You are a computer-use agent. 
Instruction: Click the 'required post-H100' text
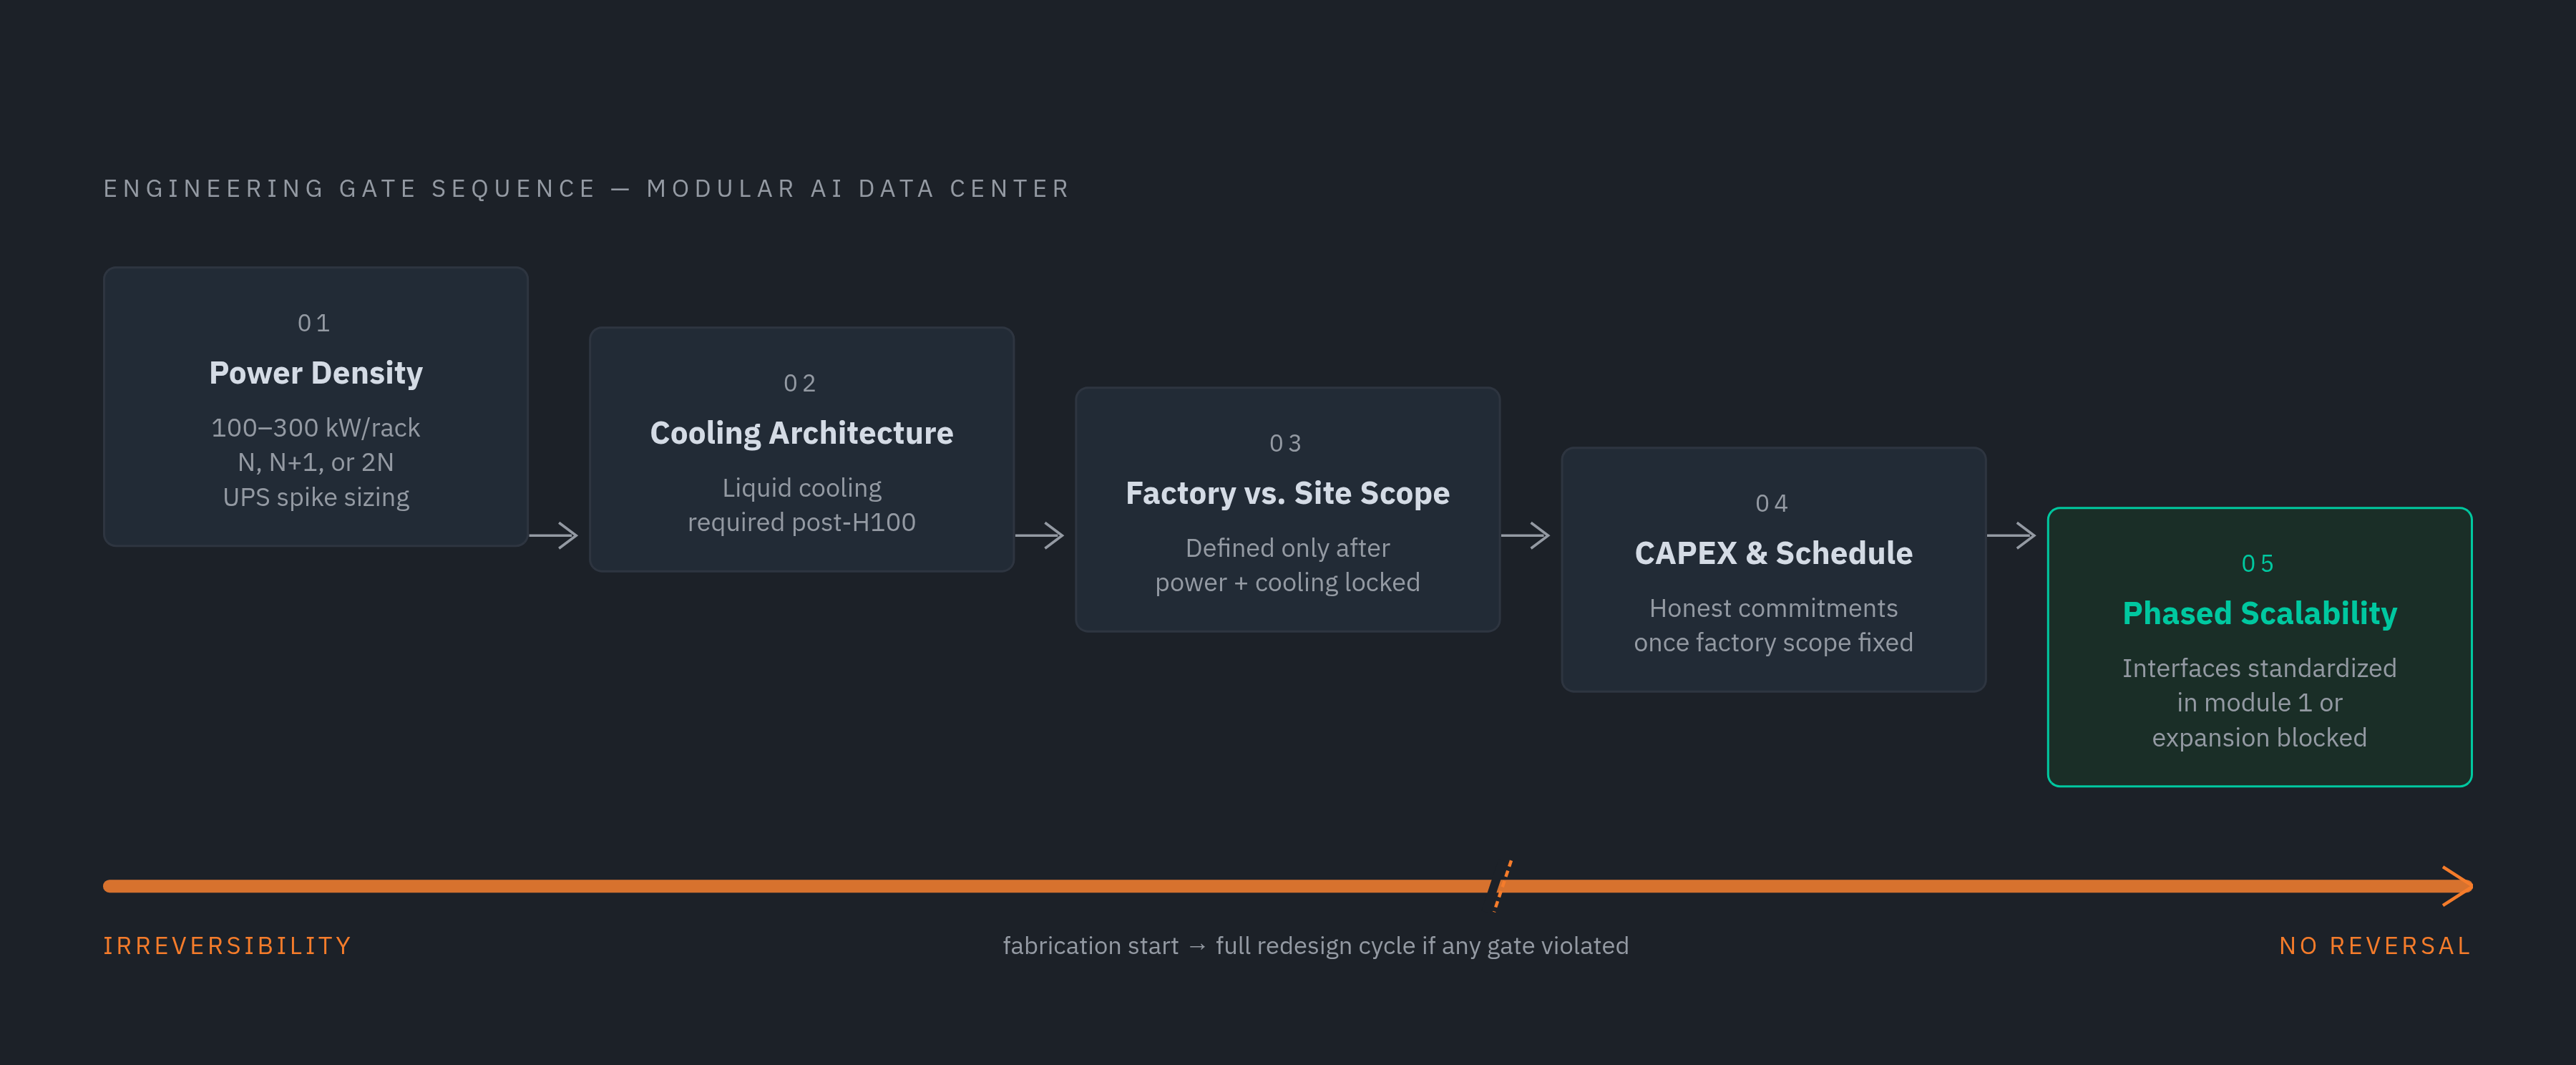click(x=802, y=523)
